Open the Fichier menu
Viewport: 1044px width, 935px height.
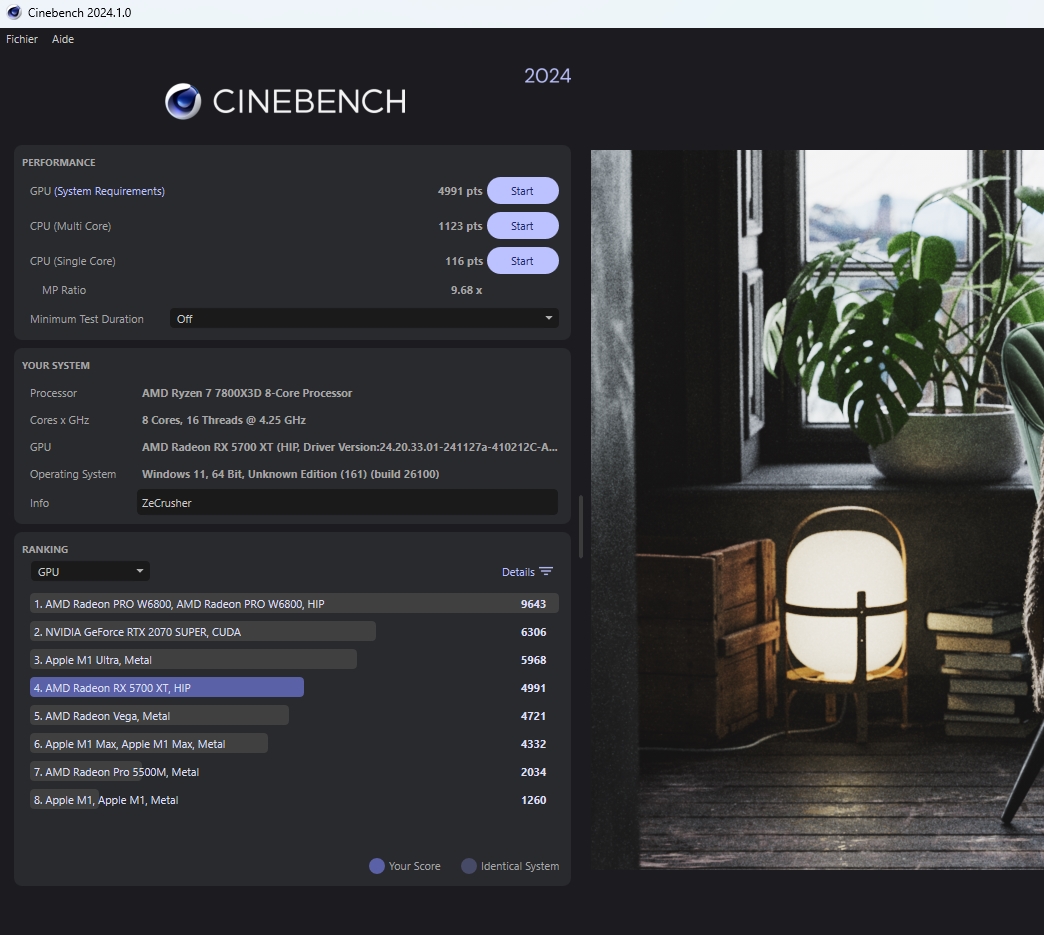[22, 39]
